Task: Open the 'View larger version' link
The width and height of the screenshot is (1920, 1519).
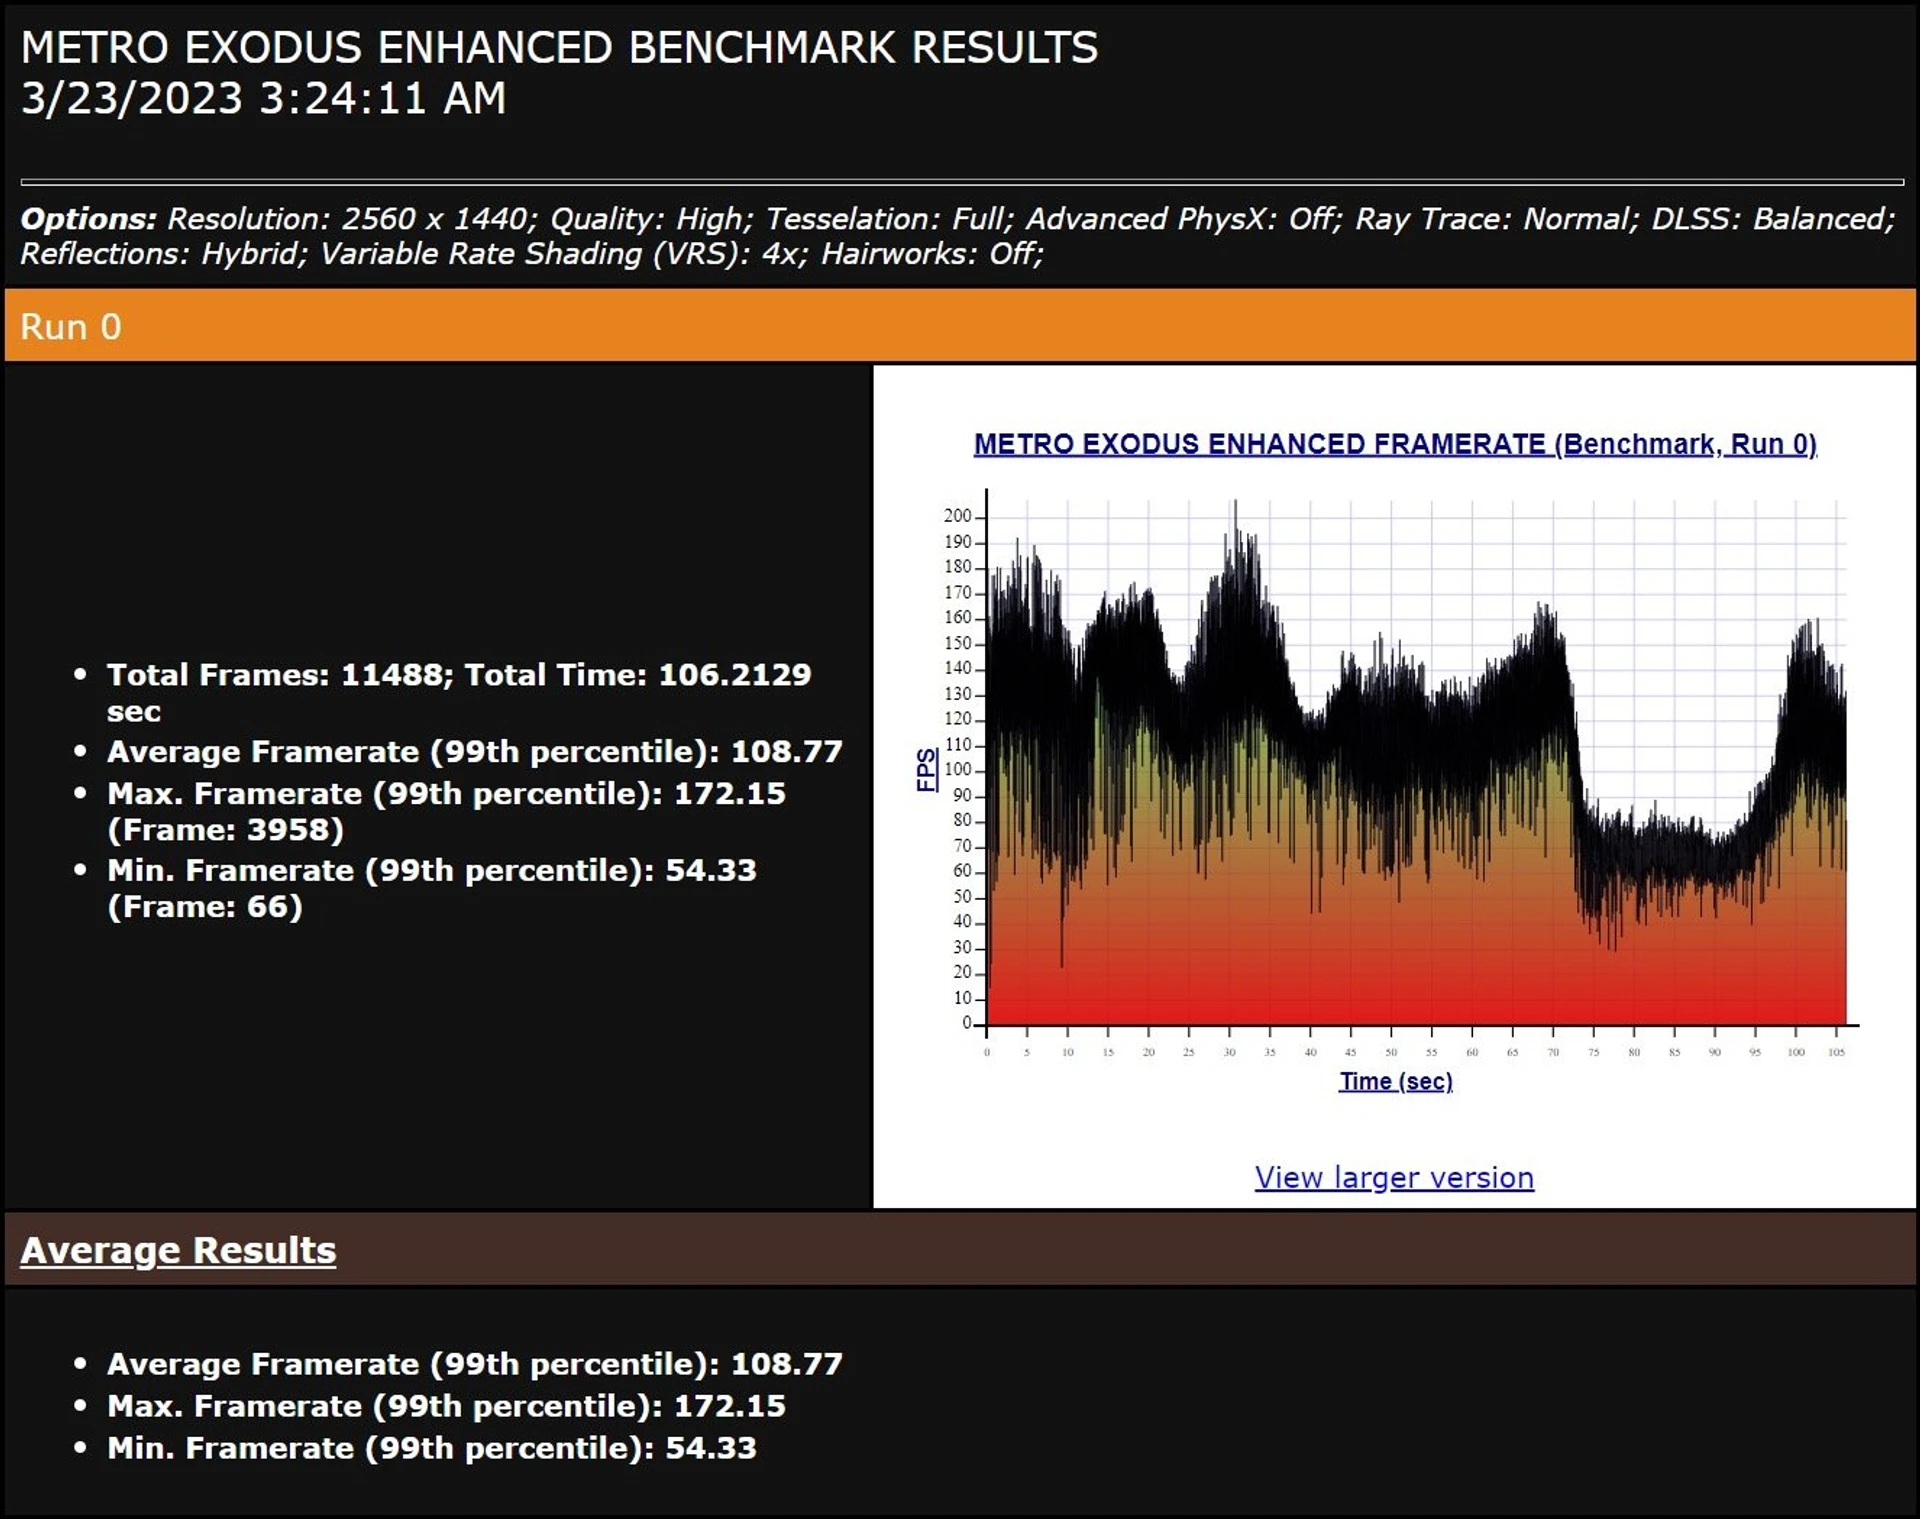Action: click(x=1394, y=1177)
